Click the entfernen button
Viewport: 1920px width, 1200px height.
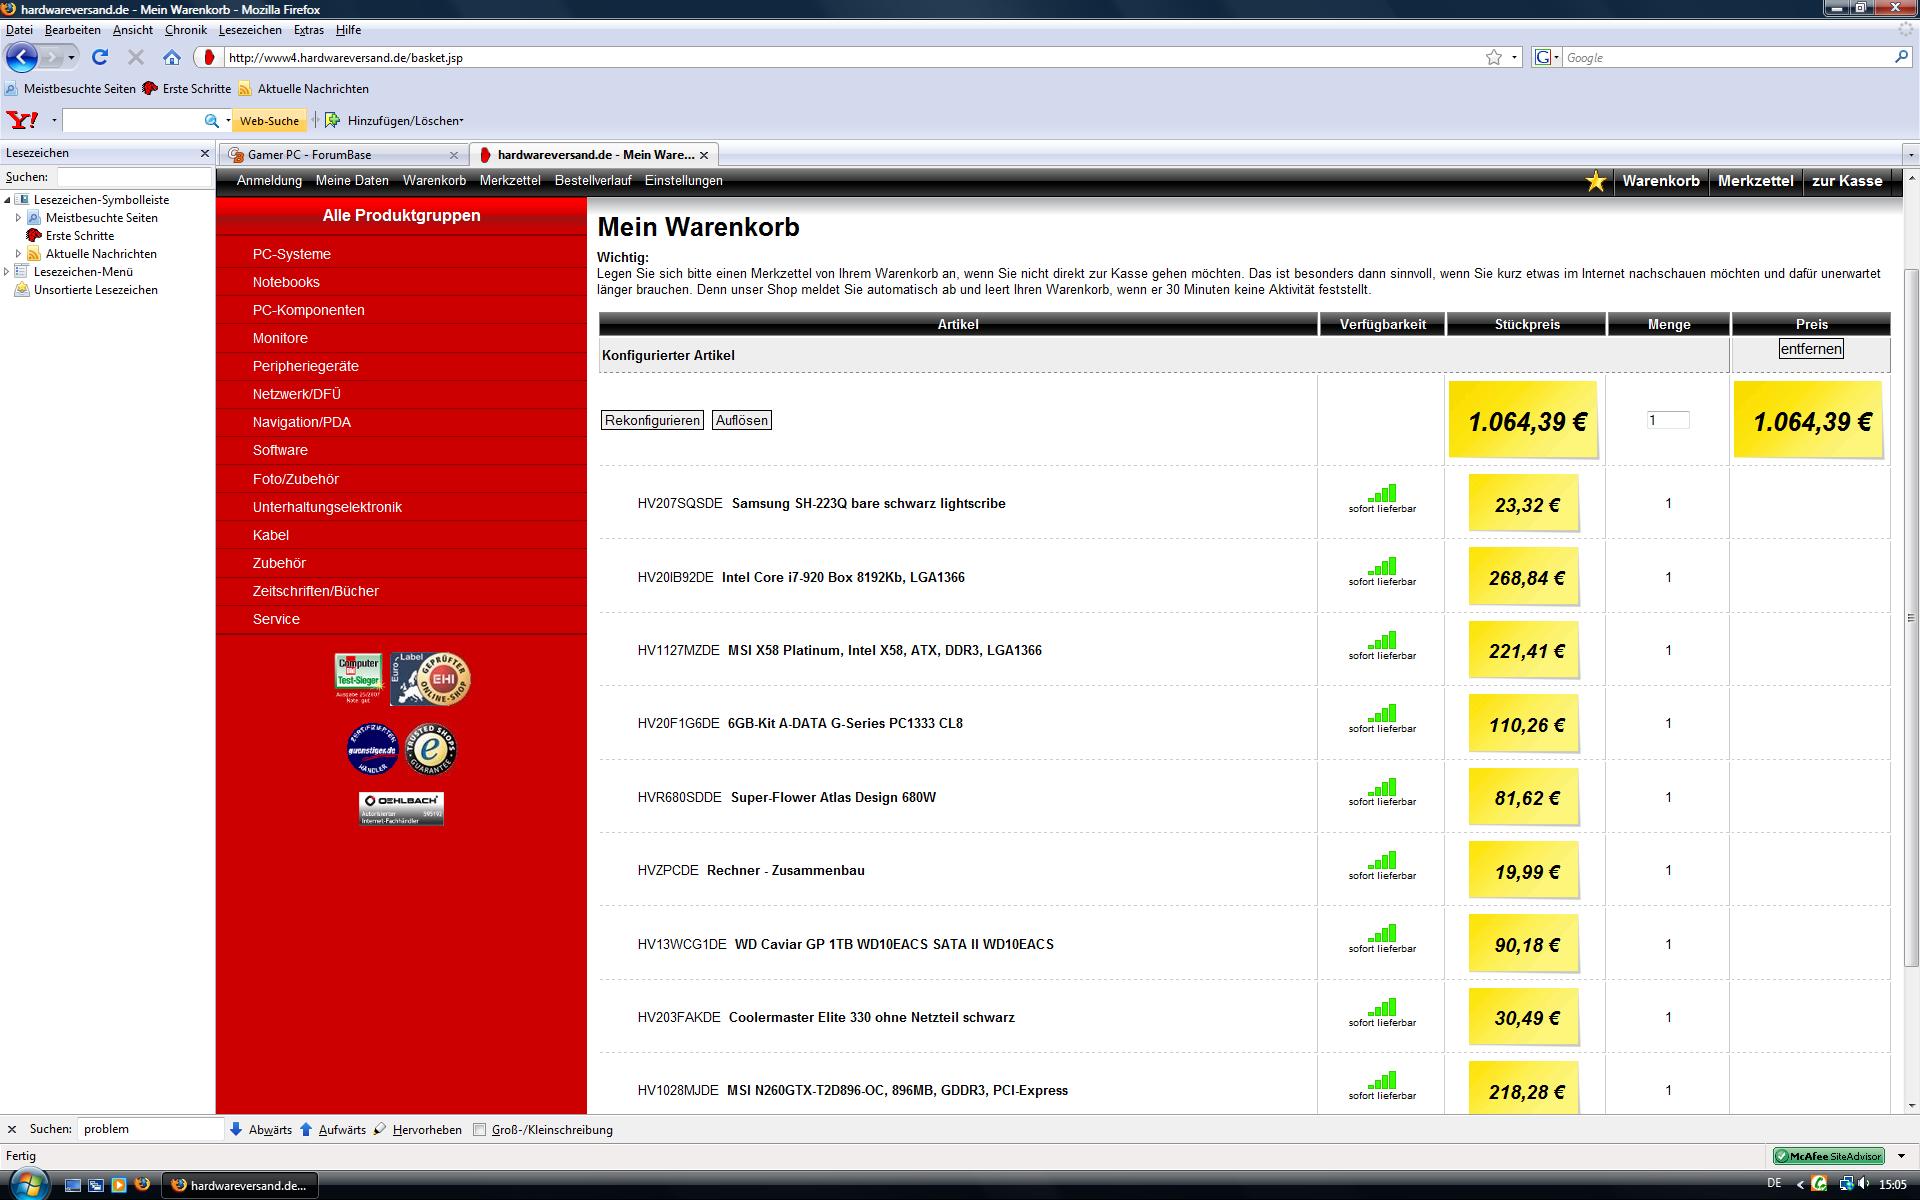click(x=1811, y=349)
